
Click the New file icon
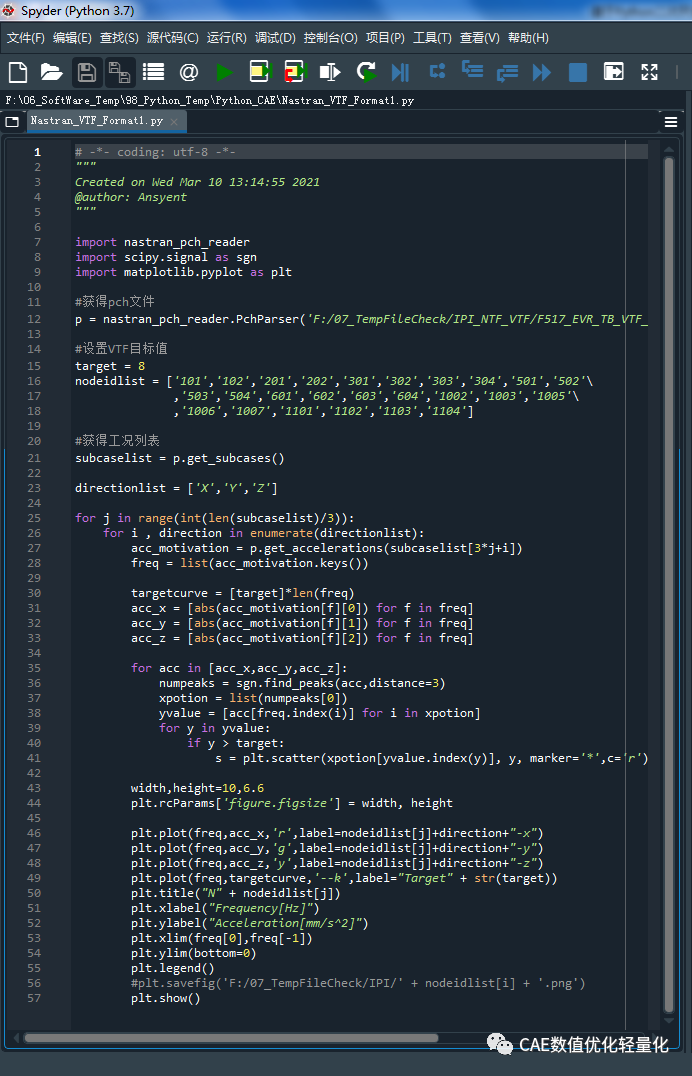(18, 72)
